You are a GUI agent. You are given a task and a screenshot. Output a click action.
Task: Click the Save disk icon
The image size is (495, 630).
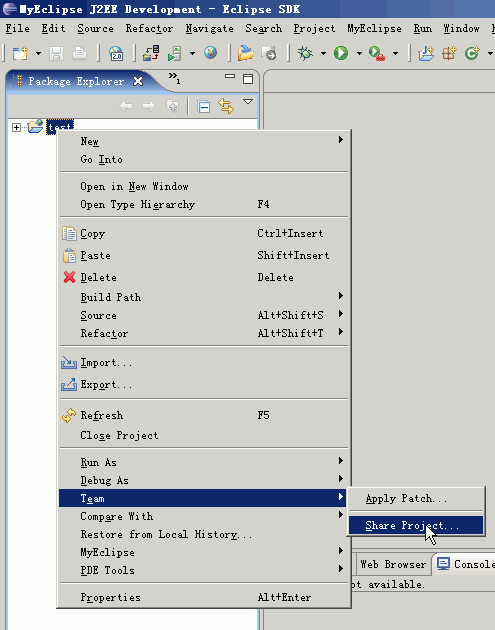coord(56,53)
